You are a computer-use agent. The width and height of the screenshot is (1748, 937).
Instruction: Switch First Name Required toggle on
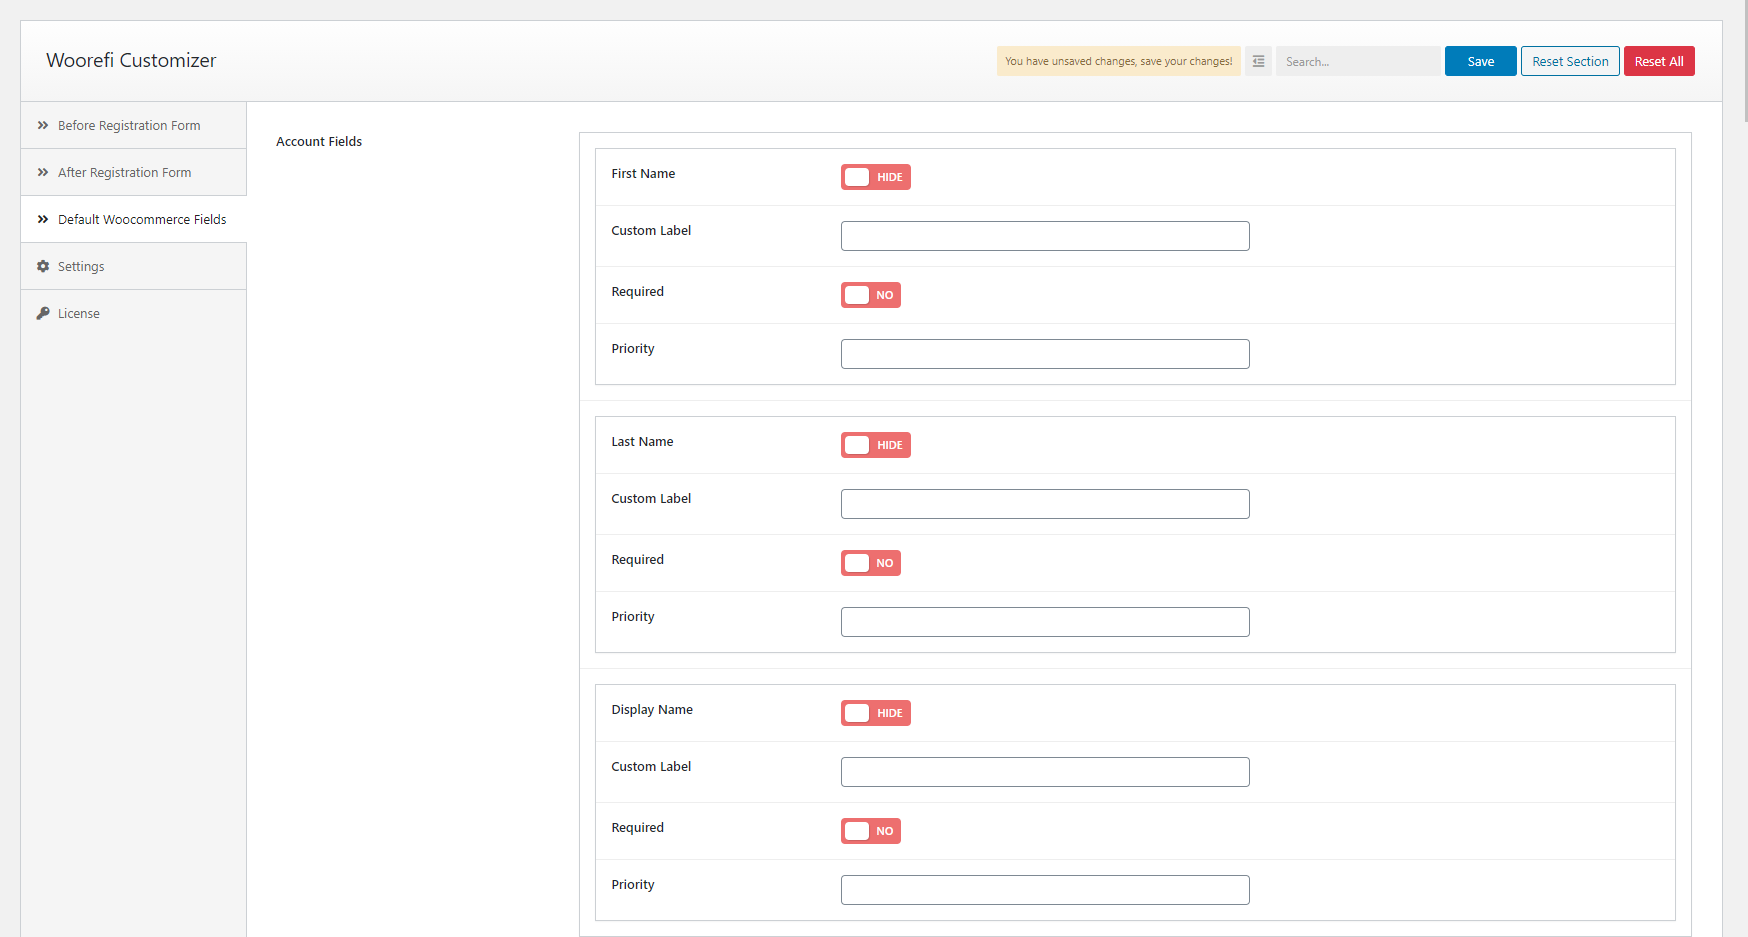[x=870, y=295]
